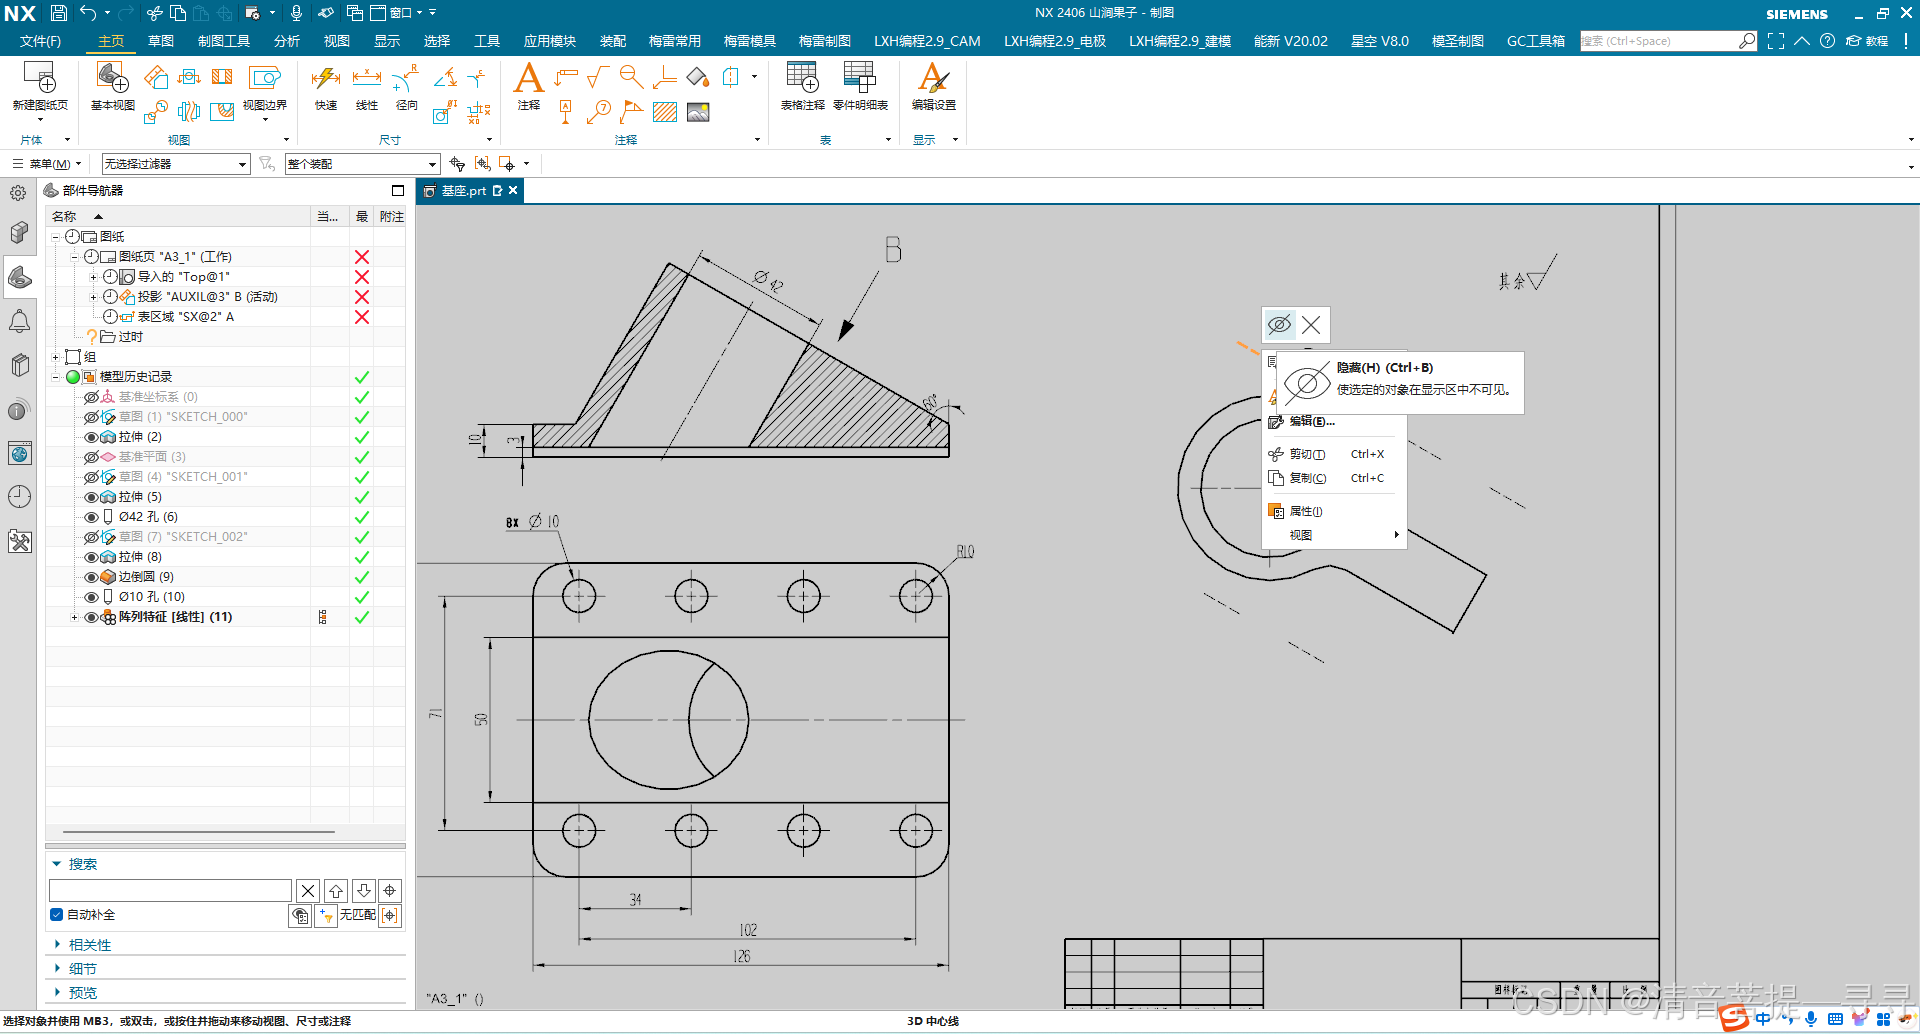
Task: Open the 整个装配 scope dropdown
Action: click(362, 164)
